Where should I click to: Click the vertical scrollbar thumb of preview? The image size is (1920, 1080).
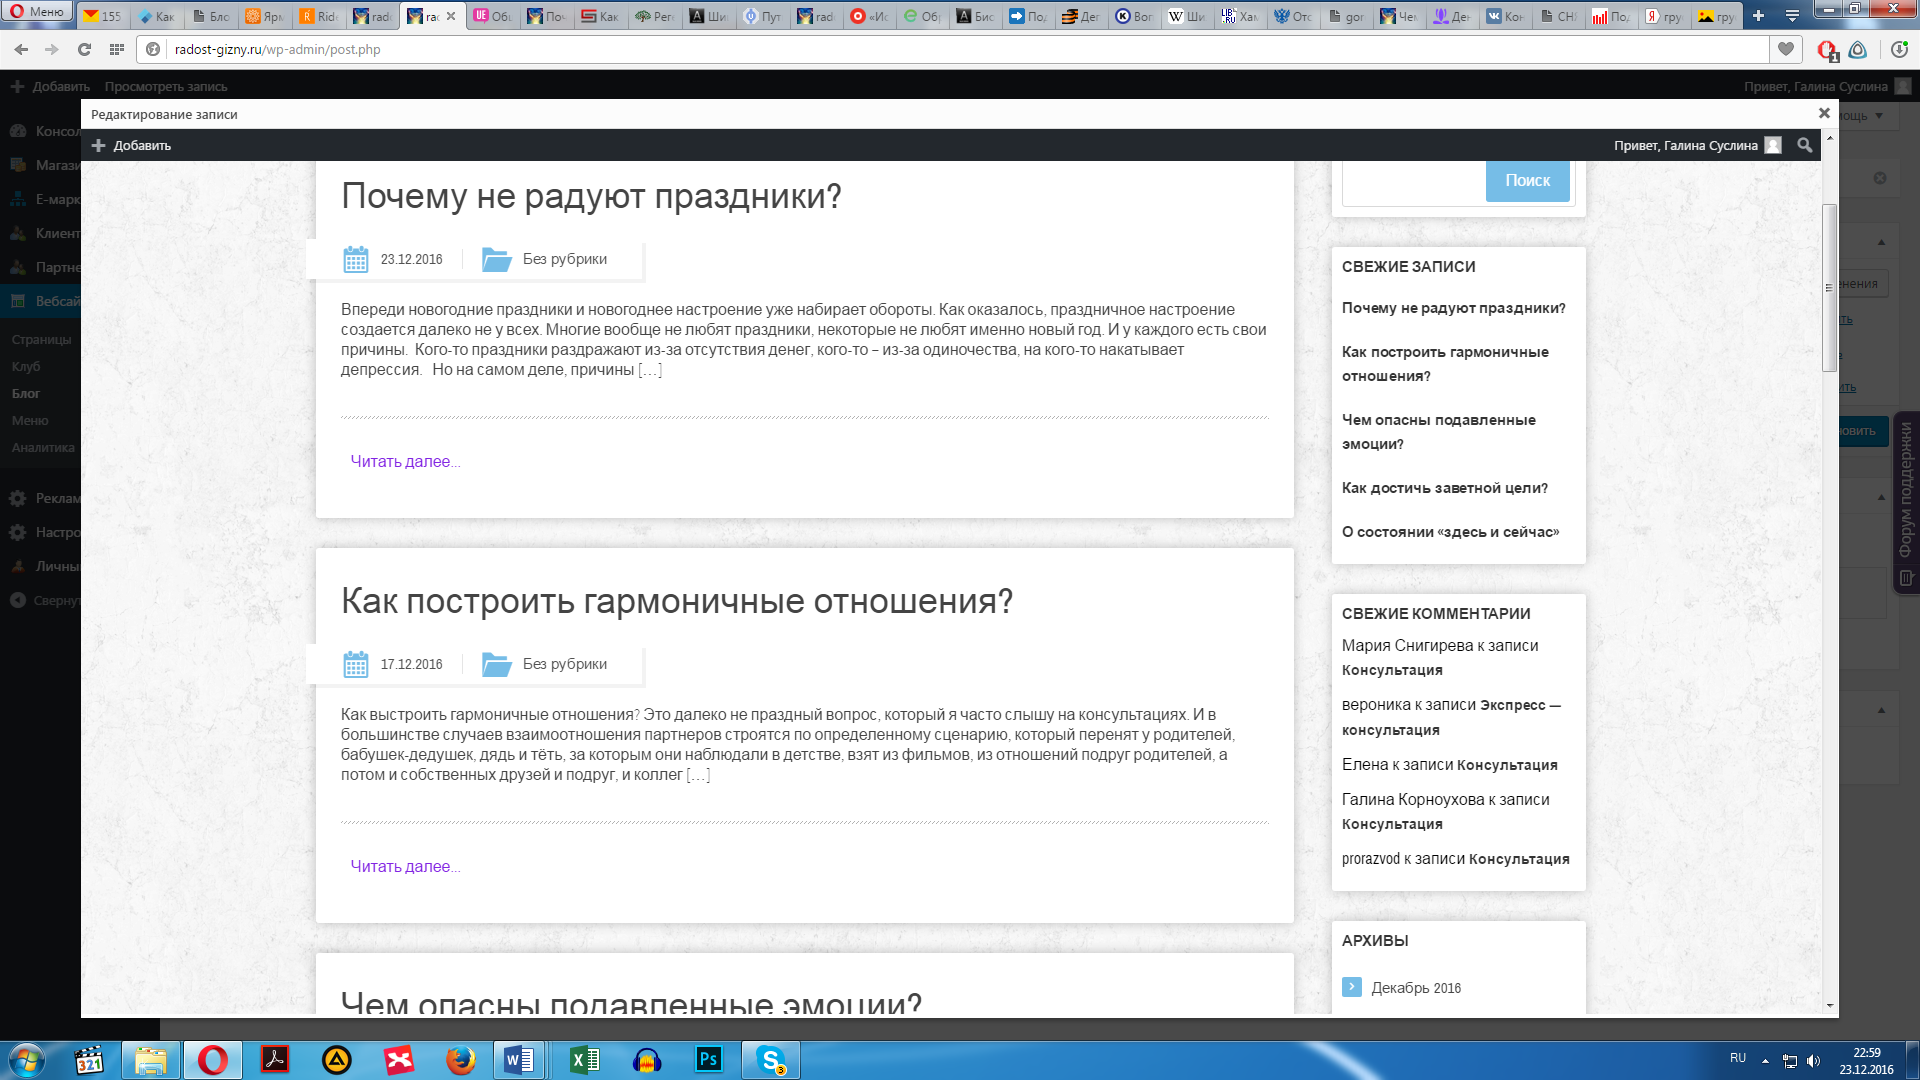coord(1829,286)
